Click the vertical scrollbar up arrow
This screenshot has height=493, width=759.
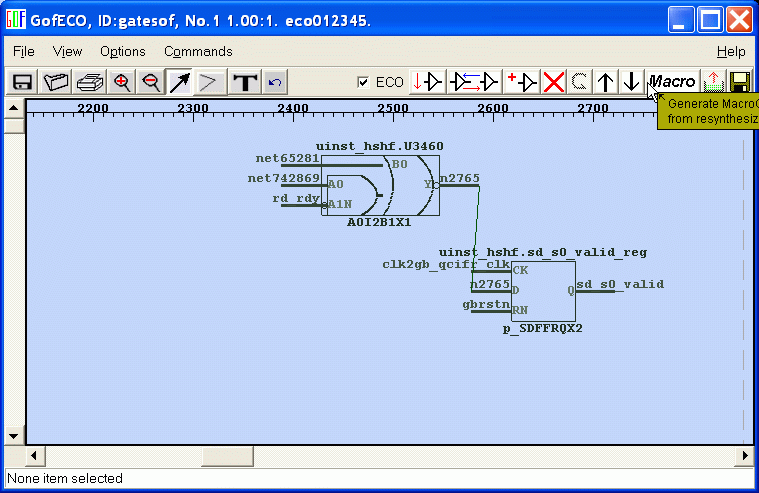14,108
